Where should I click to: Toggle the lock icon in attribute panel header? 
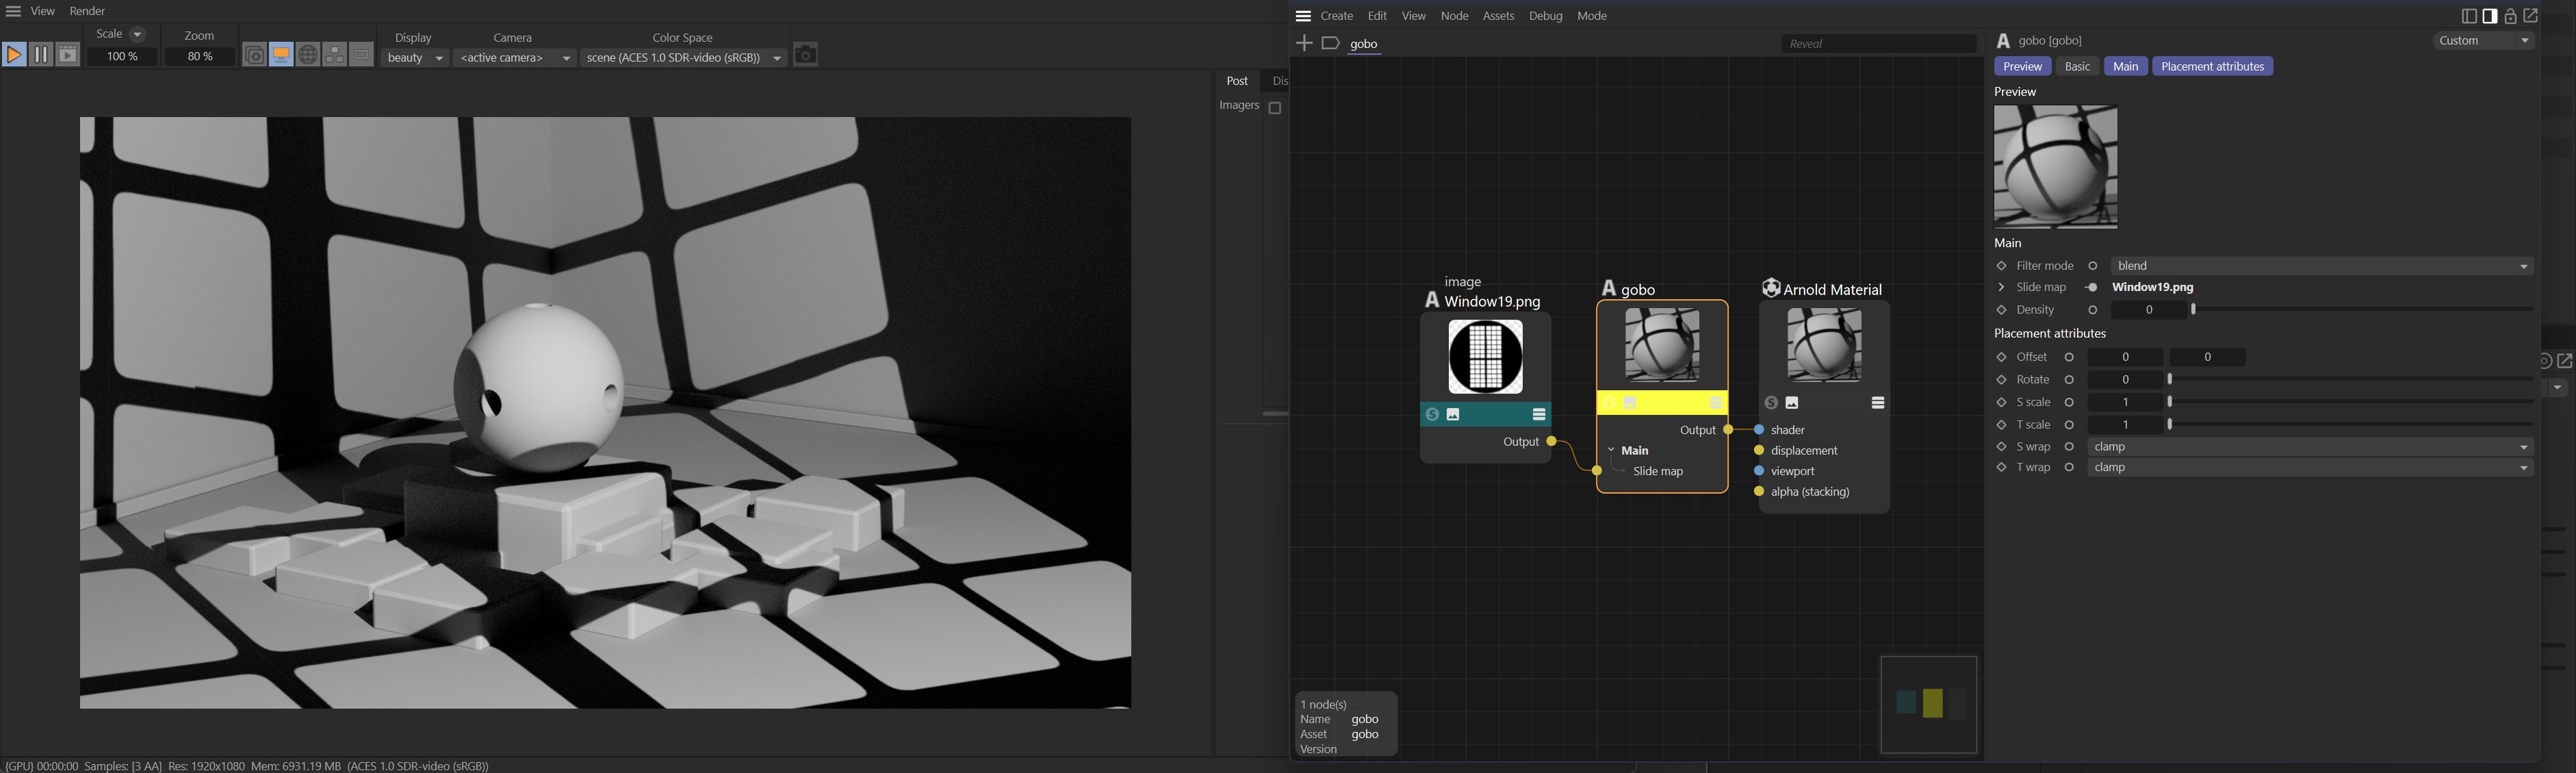[x=2510, y=16]
